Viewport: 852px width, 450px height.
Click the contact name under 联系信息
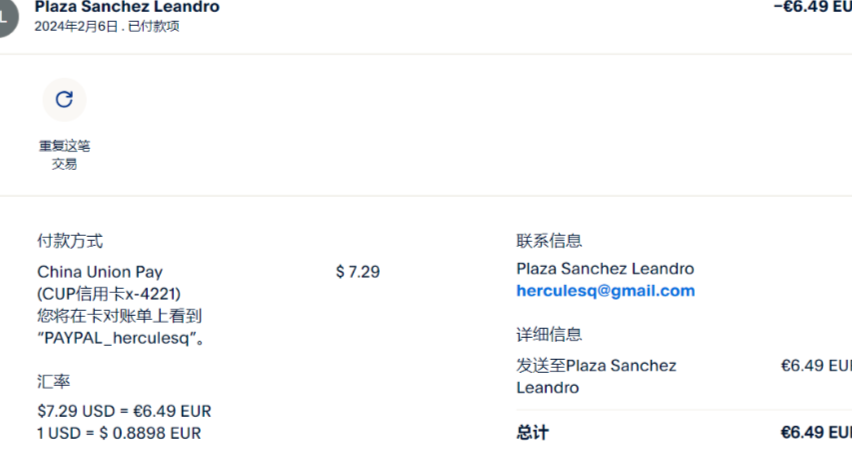pyautogui.click(x=605, y=269)
